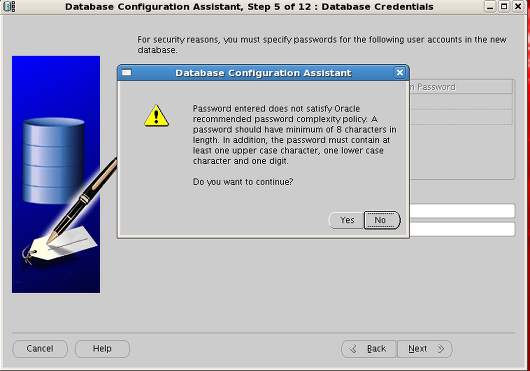Image resolution: width=530 pixels, height=371 pixels.
Task: Click the 'Do you want to continue?' text
Action: click(243, 182)
